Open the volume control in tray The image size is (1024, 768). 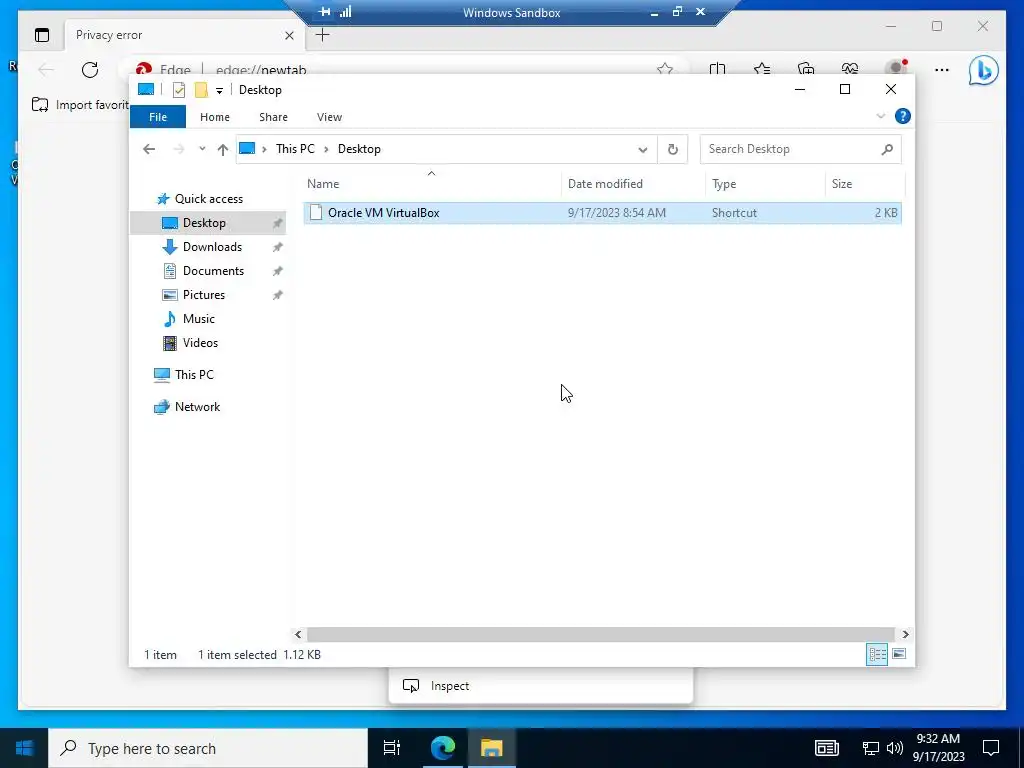[895, 748]
